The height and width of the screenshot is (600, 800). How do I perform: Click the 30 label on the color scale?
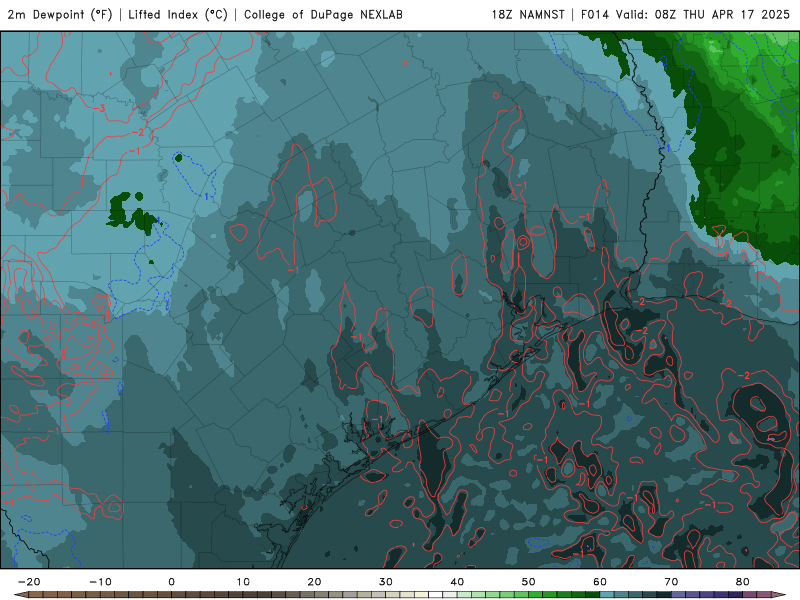(x=386, y=582)
